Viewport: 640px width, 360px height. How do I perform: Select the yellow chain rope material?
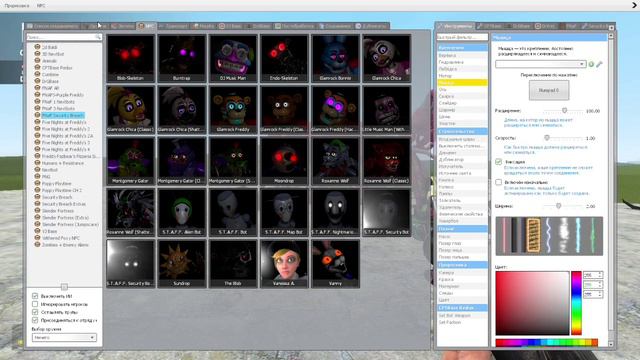pyautogui.click(x=533, y=235)
